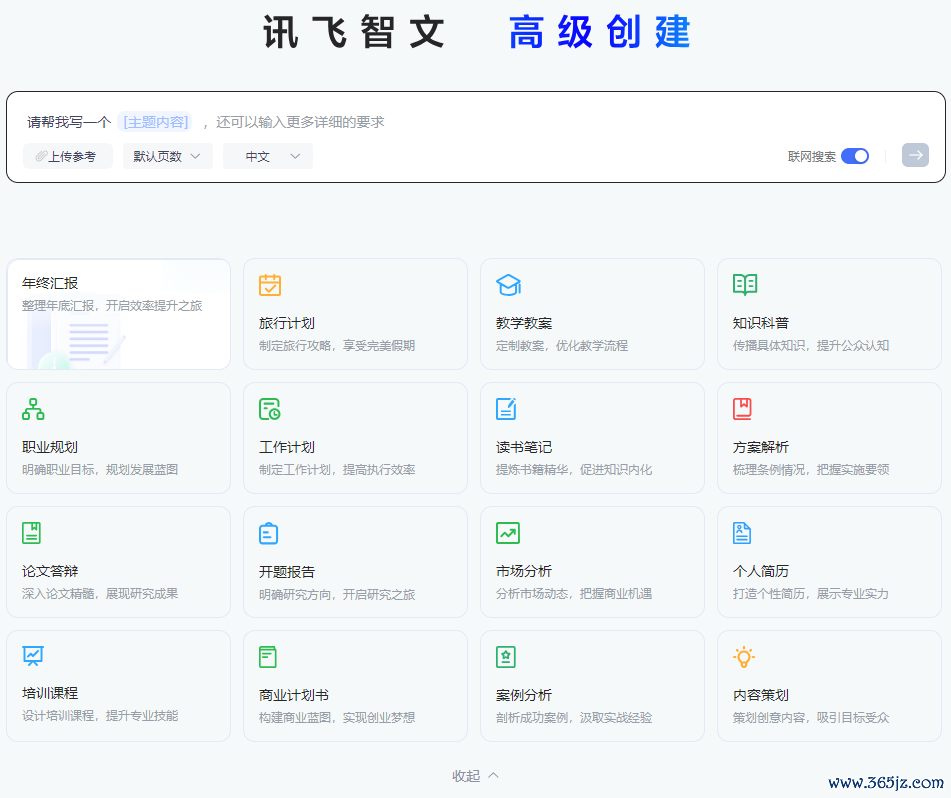Click description 整理年底汇报，开启效率提升之旅
The height and width of the screenshot is (798, 951).
pyautogui.click(x=112, y=306)
